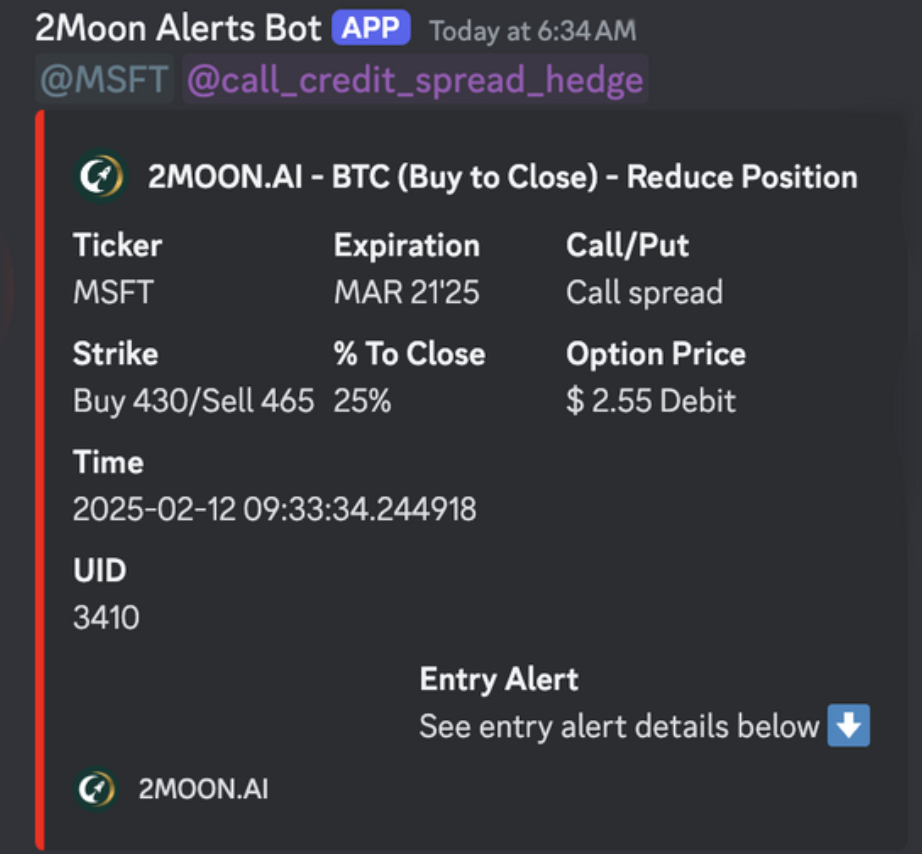The width and height of the screenshot is (922, 854).
Task: Open the @call_credit_spread_hedge role mention
Action: 415,80
